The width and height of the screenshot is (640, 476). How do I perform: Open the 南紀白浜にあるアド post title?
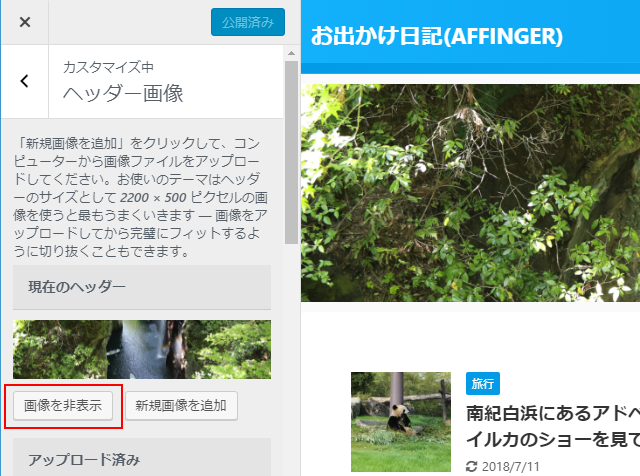(553, 426)
